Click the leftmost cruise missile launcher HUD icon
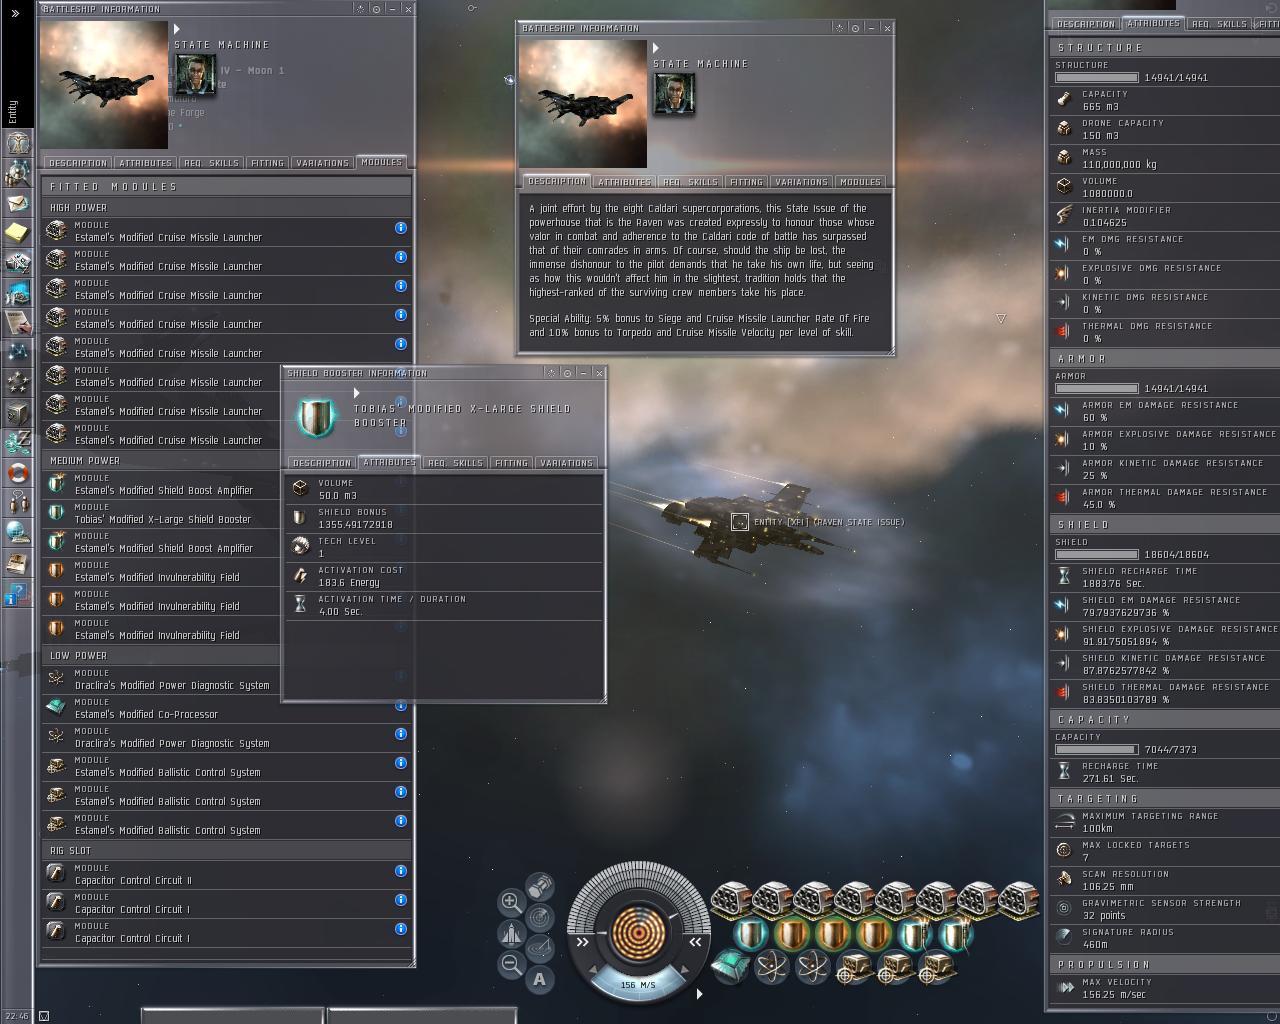The image size is (1280, 1024). pos(732,900)
